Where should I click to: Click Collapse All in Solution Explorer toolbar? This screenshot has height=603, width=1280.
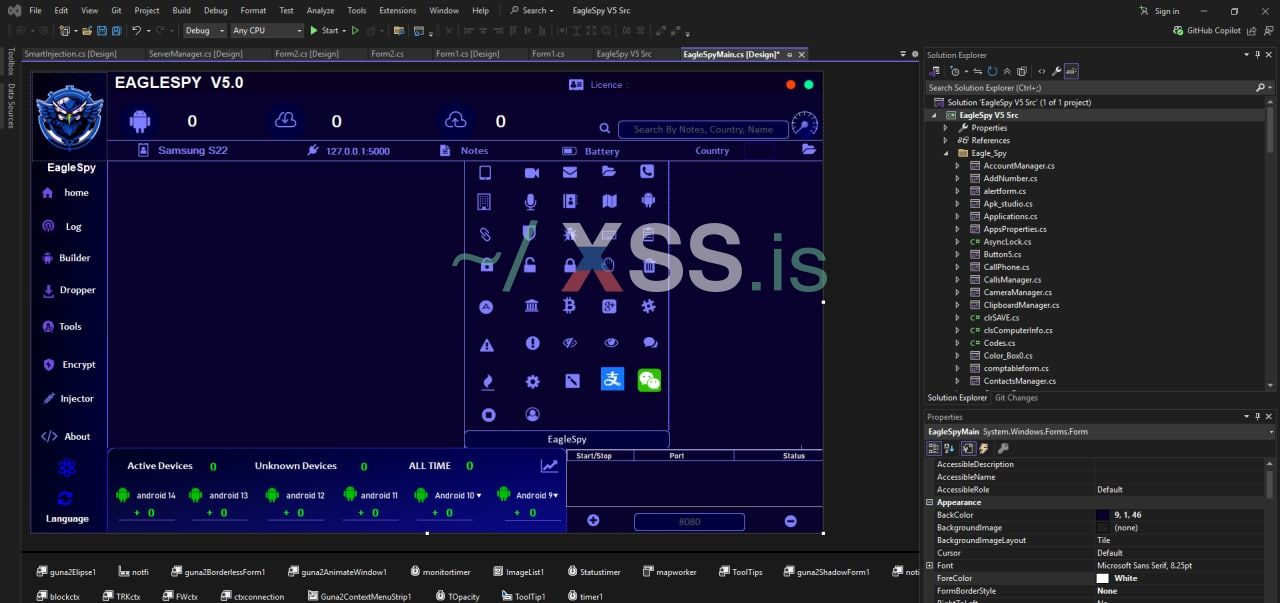coord(1007,71)
